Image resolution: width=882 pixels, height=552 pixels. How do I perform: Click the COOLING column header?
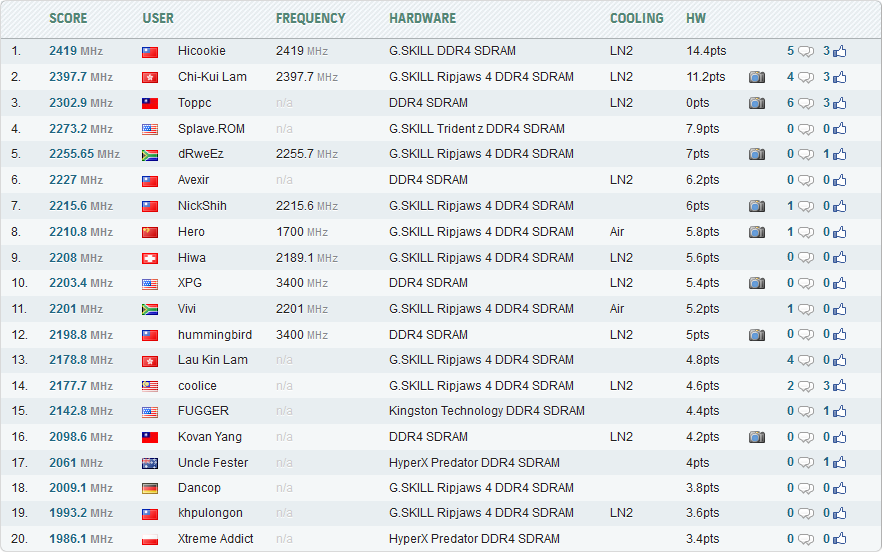click(x=636, y=18)
